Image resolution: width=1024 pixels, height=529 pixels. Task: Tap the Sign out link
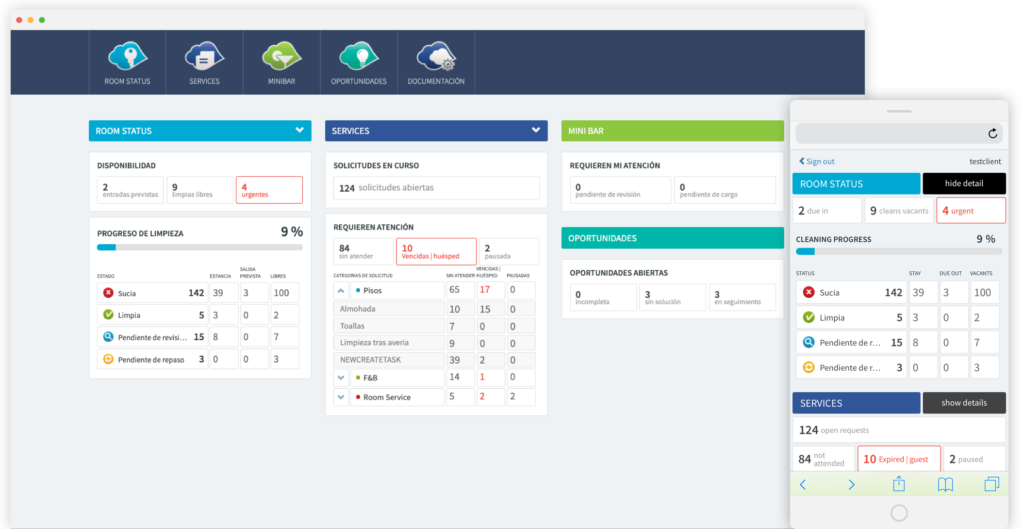point(816,161)
